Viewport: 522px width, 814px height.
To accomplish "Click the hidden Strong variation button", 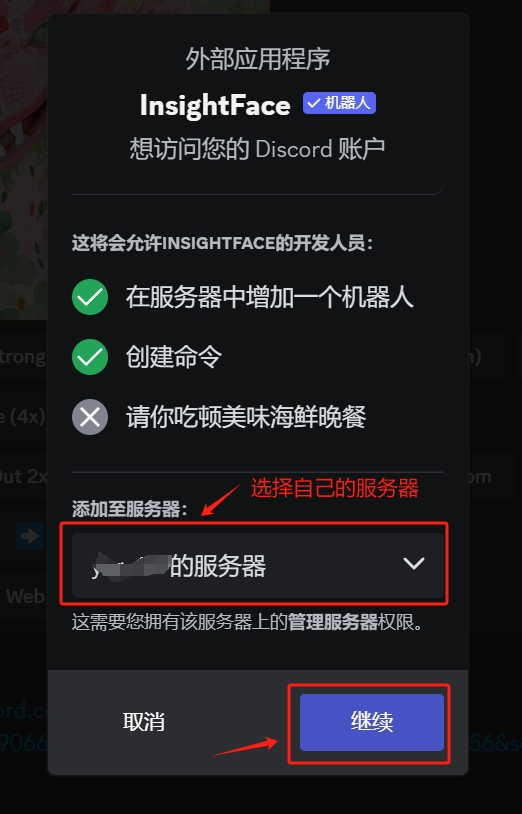I will pos(23,357).
